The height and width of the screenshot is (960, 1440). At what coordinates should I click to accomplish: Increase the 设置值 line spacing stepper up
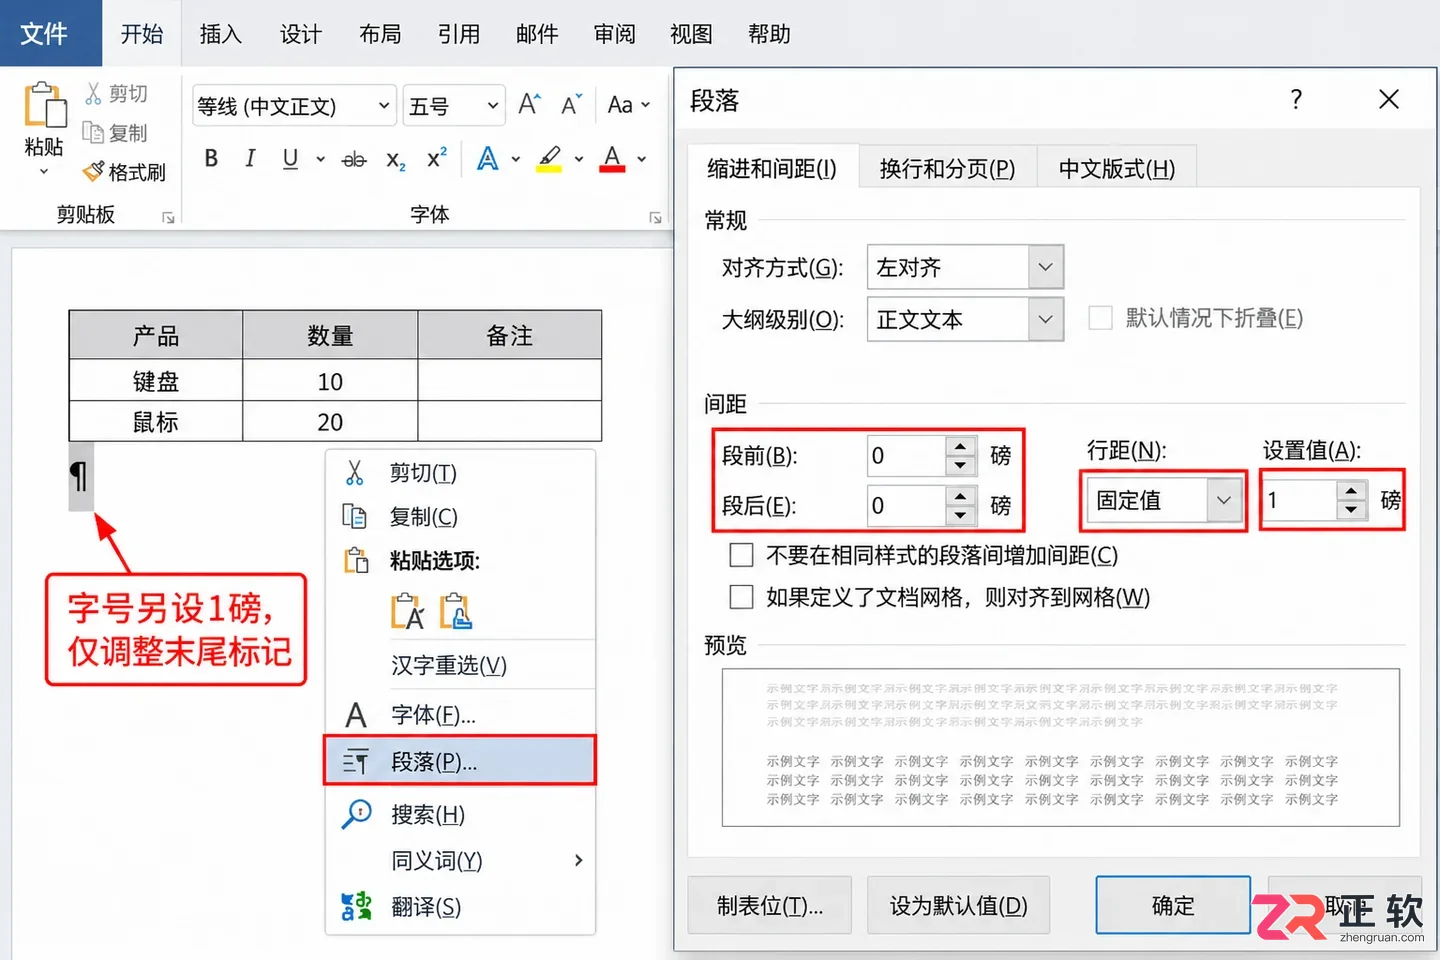[x=1351, y=490]
